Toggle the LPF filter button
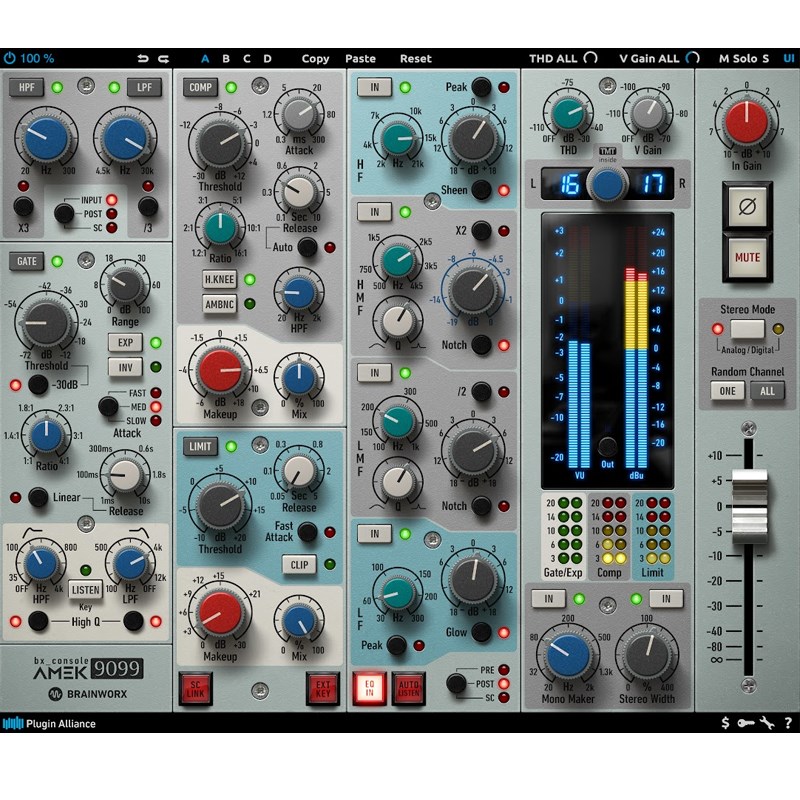This screenshot has height=800, width=800. [x=144, y=87]
